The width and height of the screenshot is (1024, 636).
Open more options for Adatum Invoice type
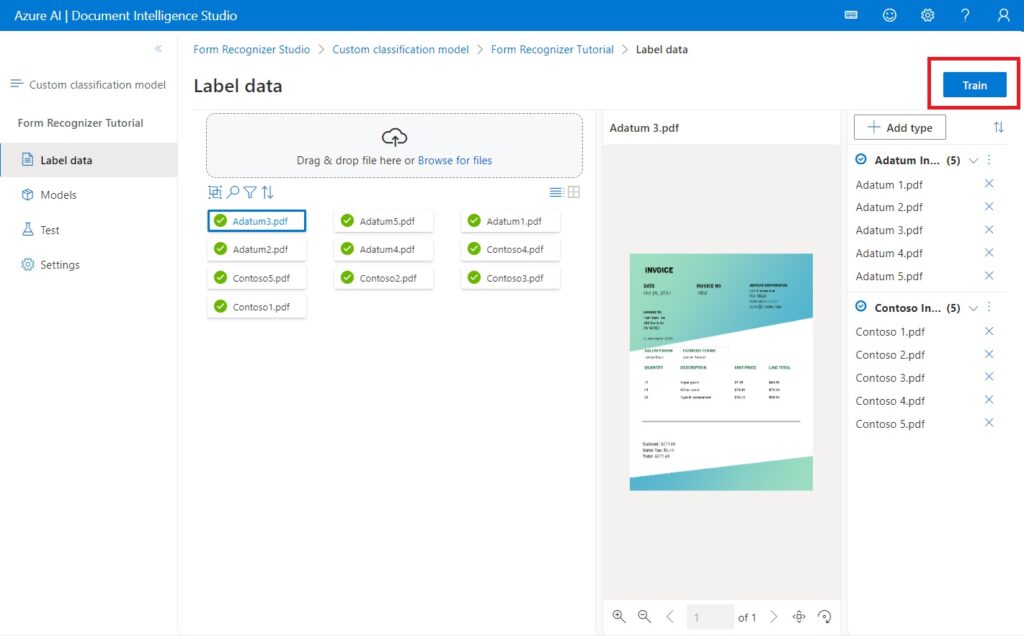[989, 160]
